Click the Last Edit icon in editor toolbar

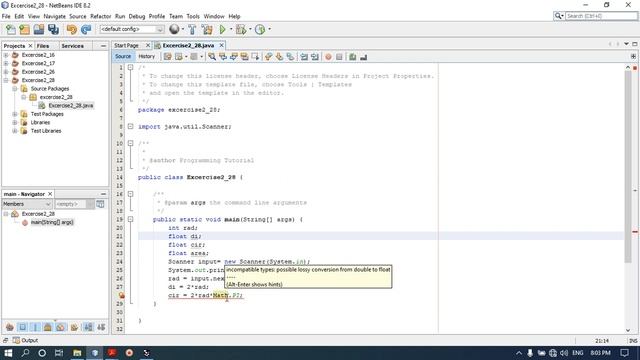coord(168,57)
